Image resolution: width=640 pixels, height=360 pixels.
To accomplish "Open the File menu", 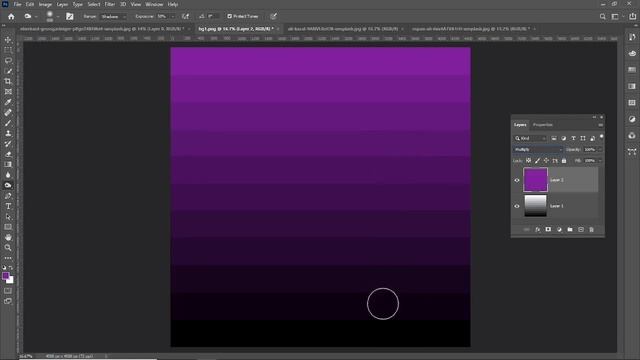I will click(x=17, y=4).
